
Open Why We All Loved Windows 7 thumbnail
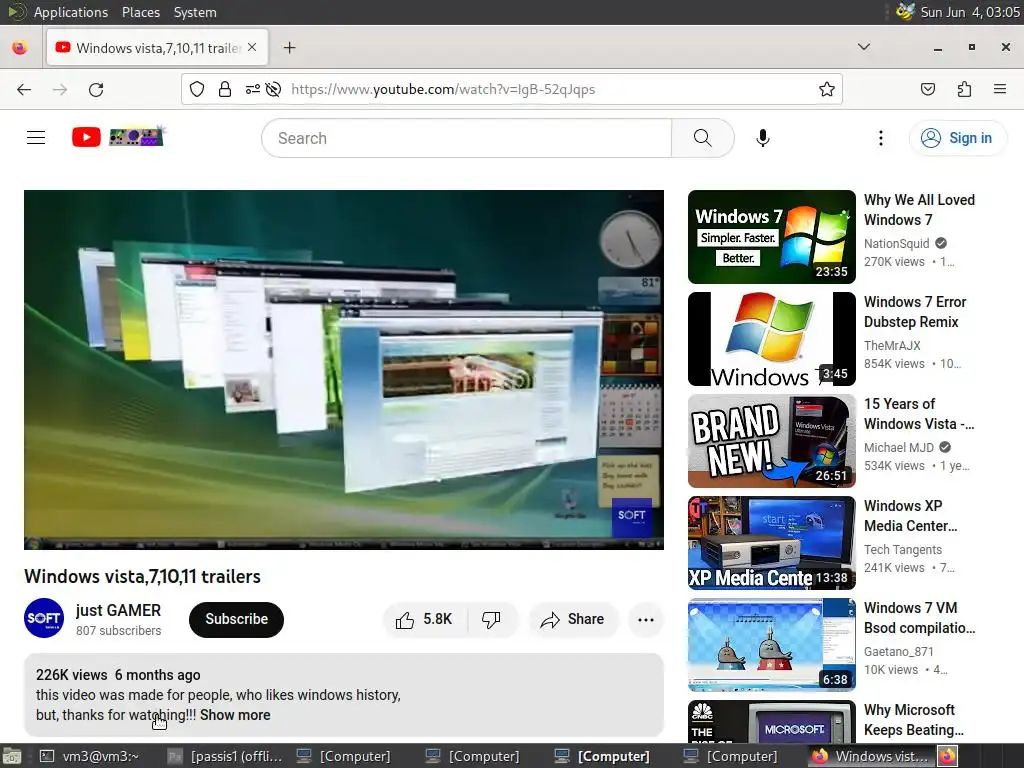coord(772,237)
